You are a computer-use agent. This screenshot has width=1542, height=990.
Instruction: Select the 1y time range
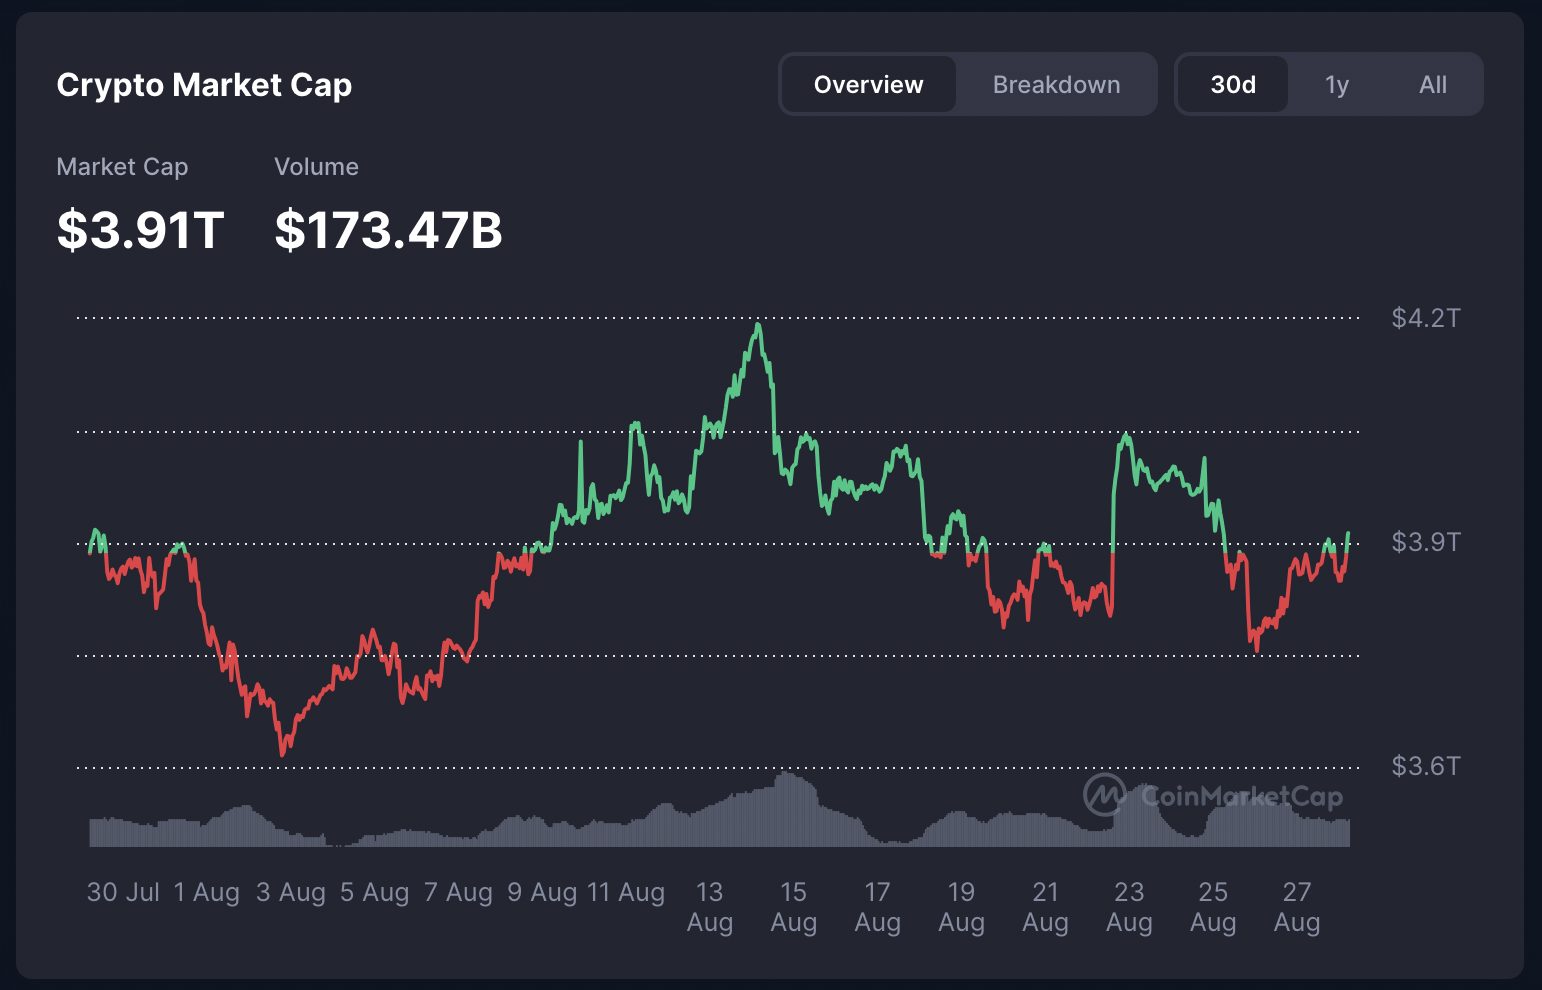tap(1337, 85)
